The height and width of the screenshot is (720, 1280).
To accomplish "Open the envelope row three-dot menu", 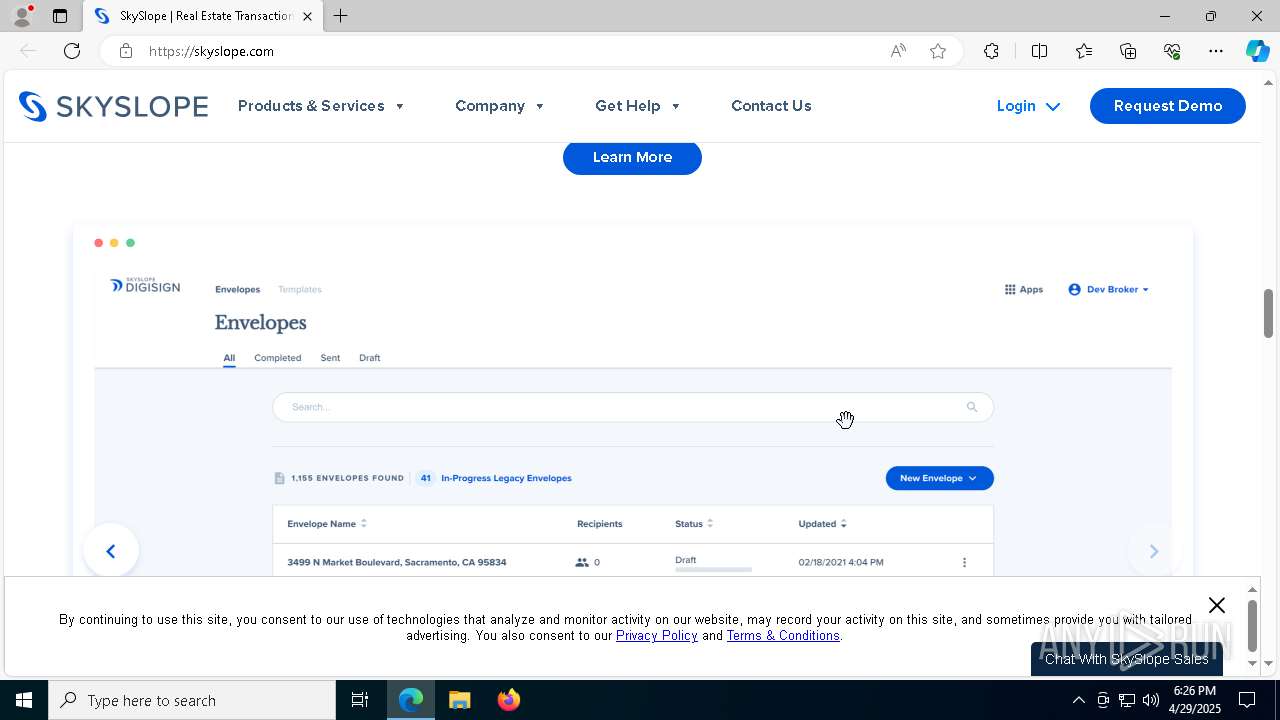I will [964, 562].
